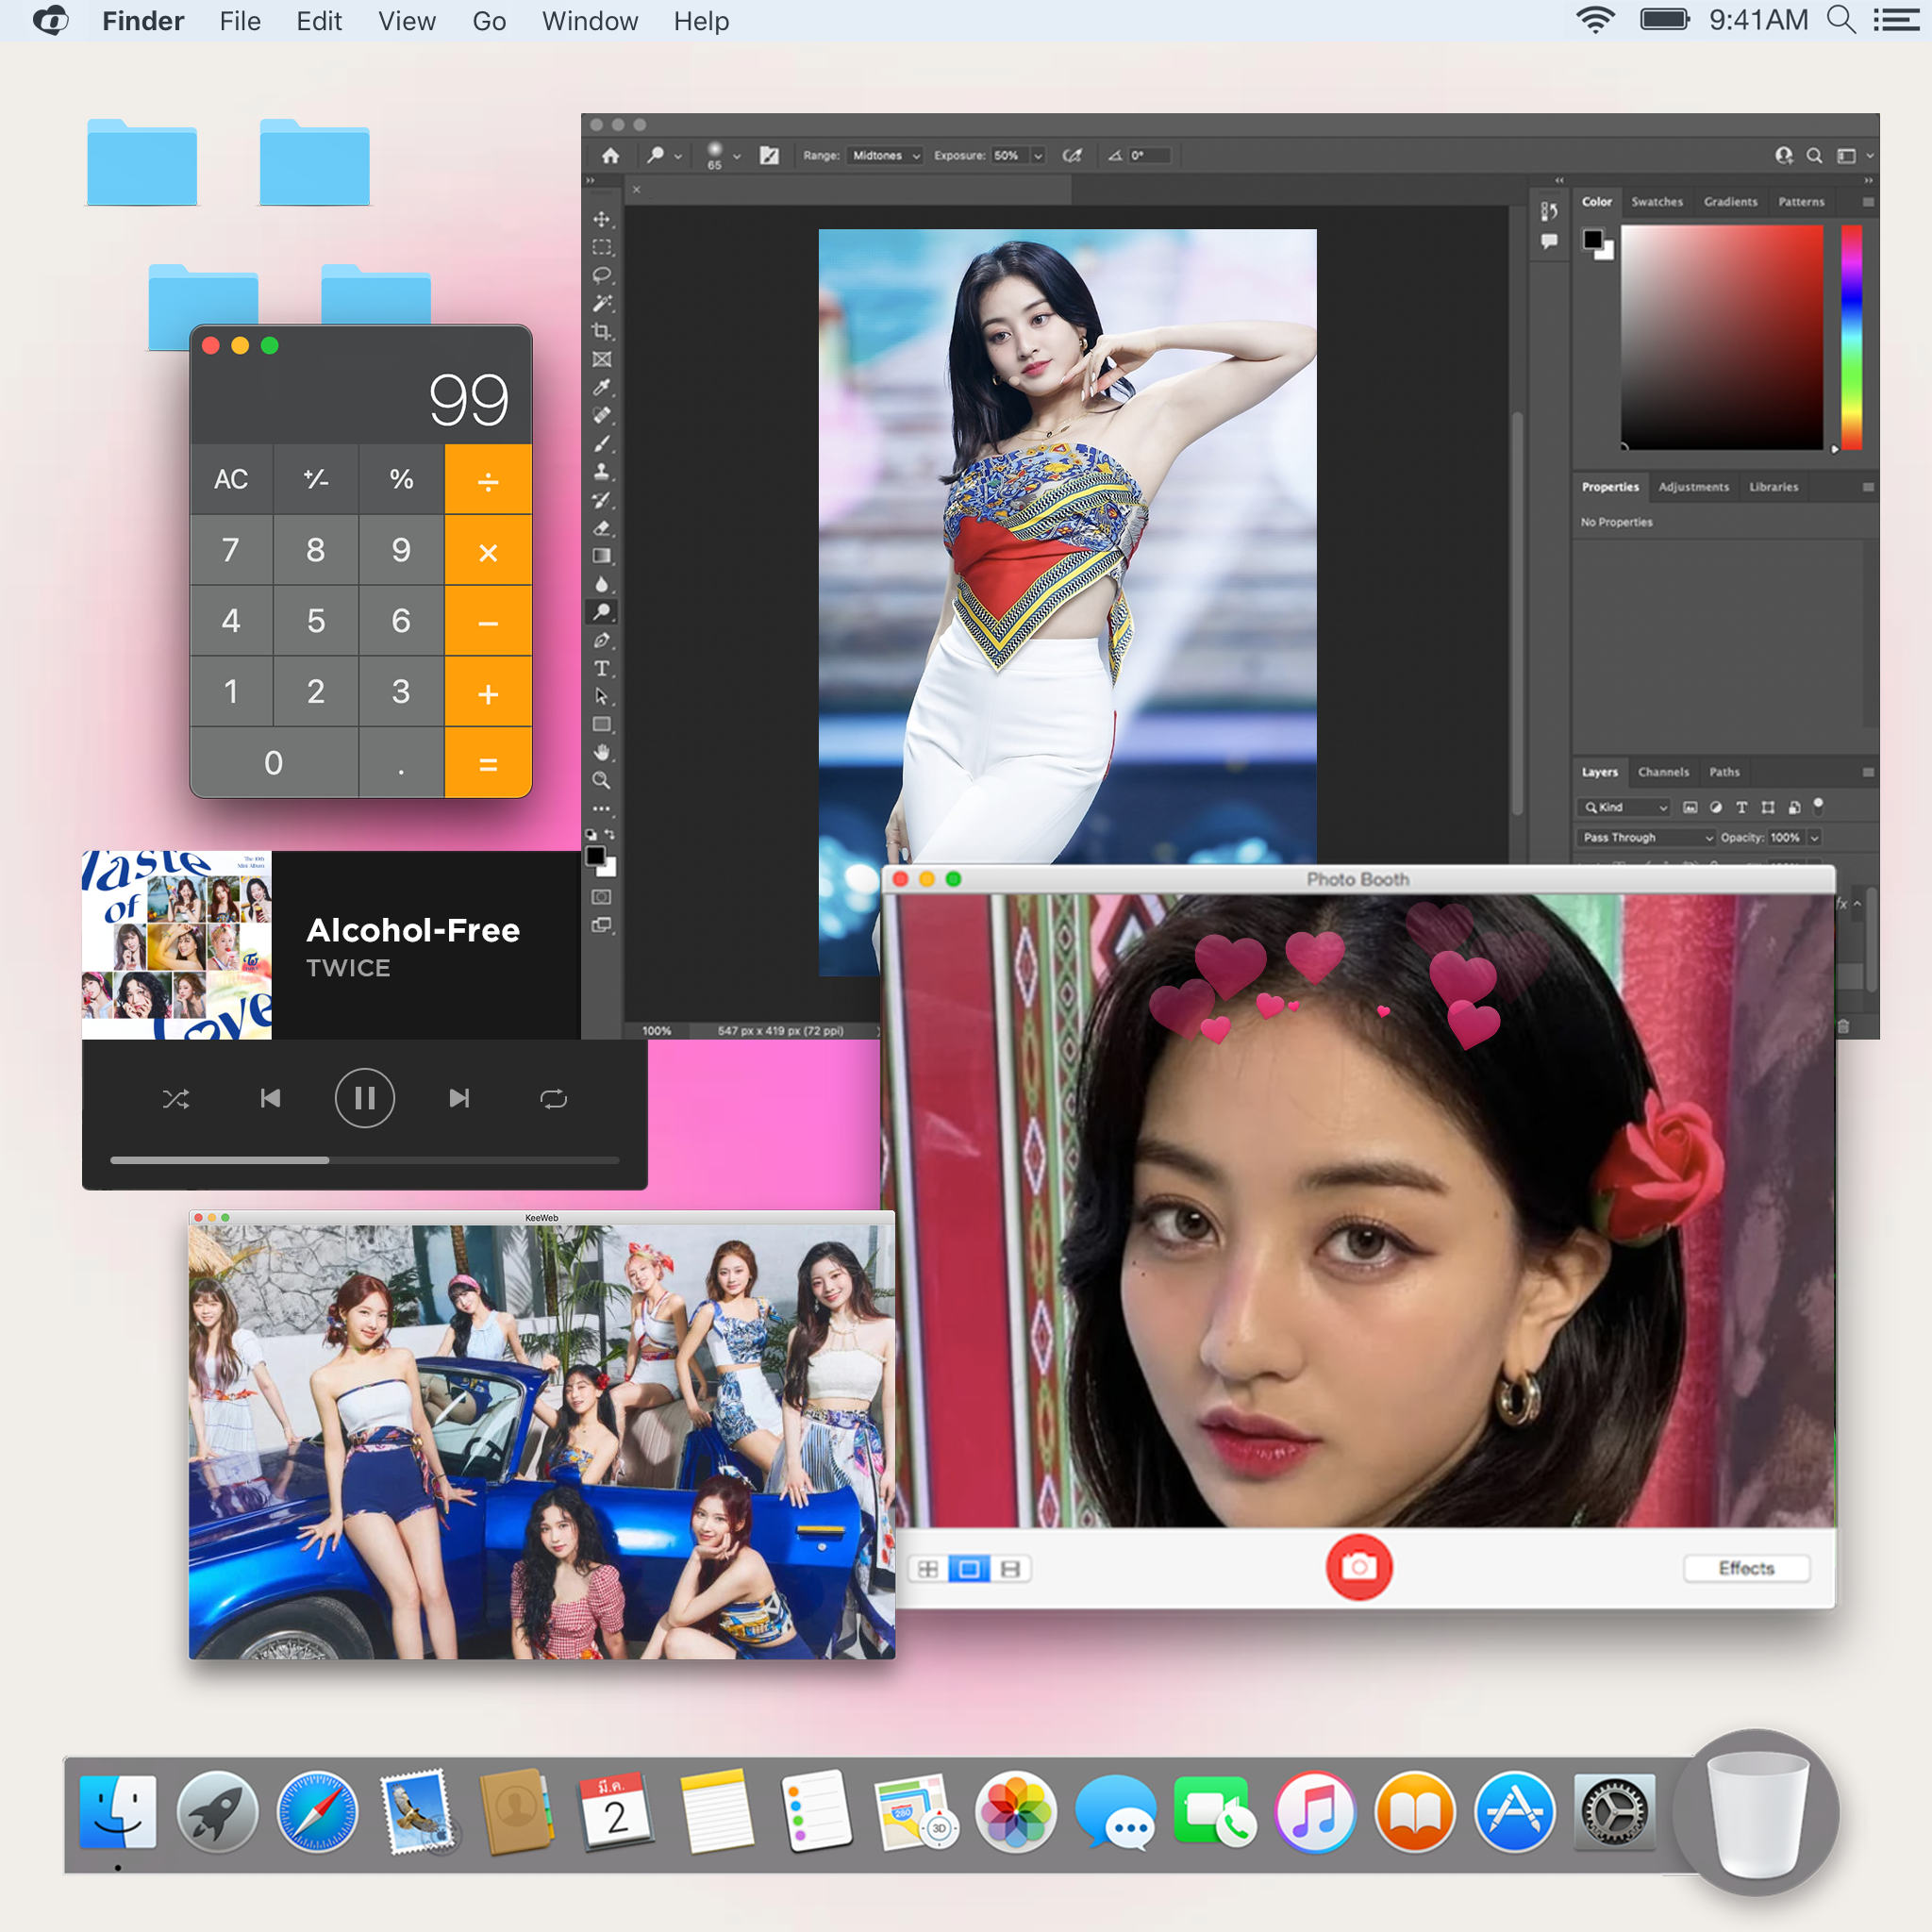Select the Move tool

tap(601, 219)
